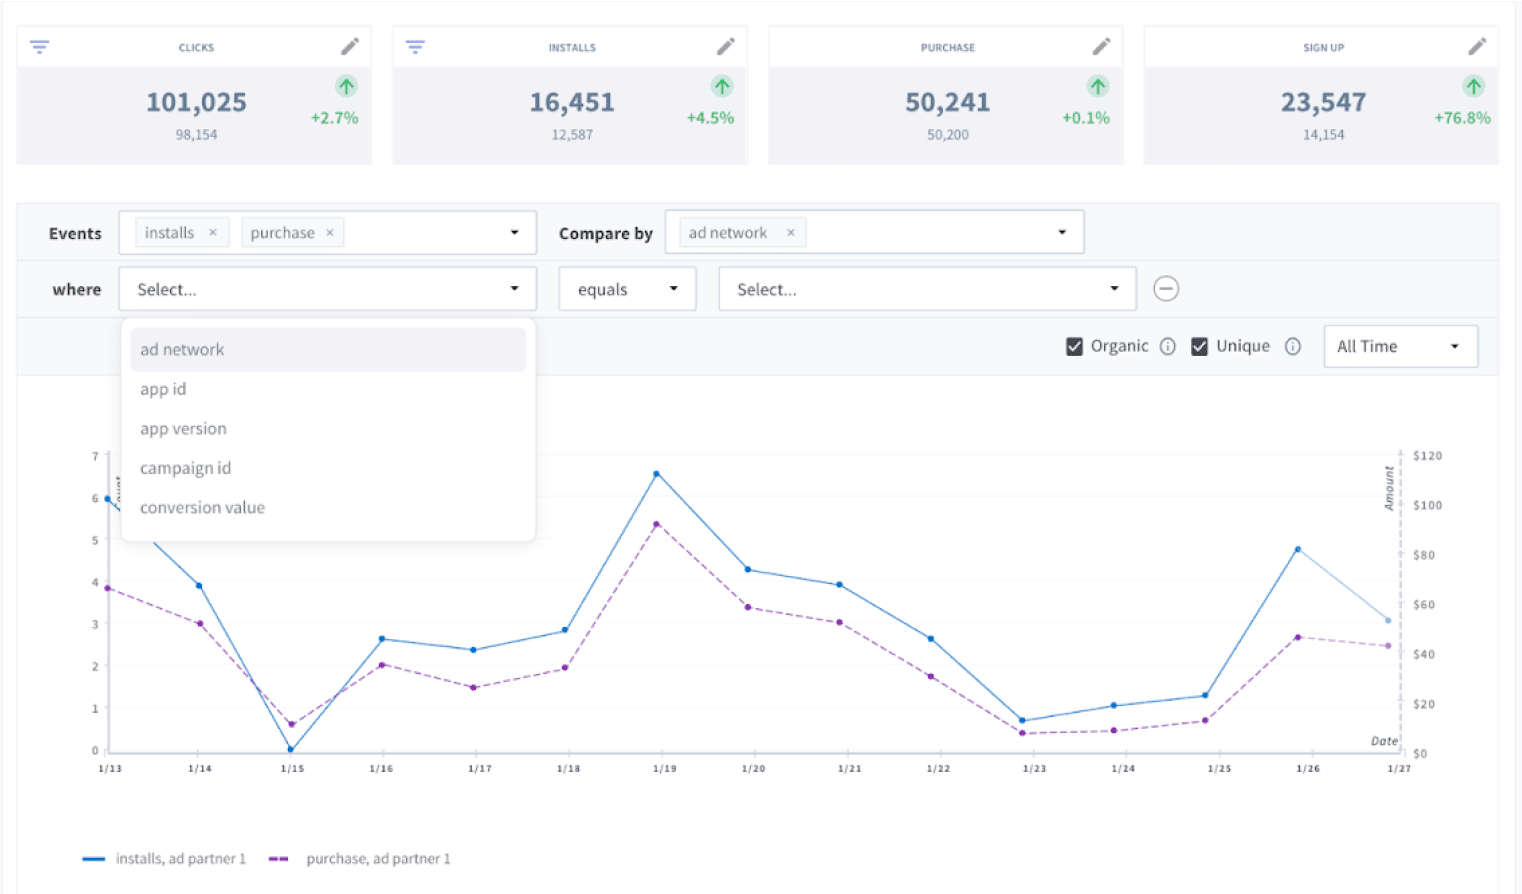The width and height of the screenshot is (1522, 894).
Task: Click the edit pencil on the Purchase card
Action: click(x=1101, y=45)
